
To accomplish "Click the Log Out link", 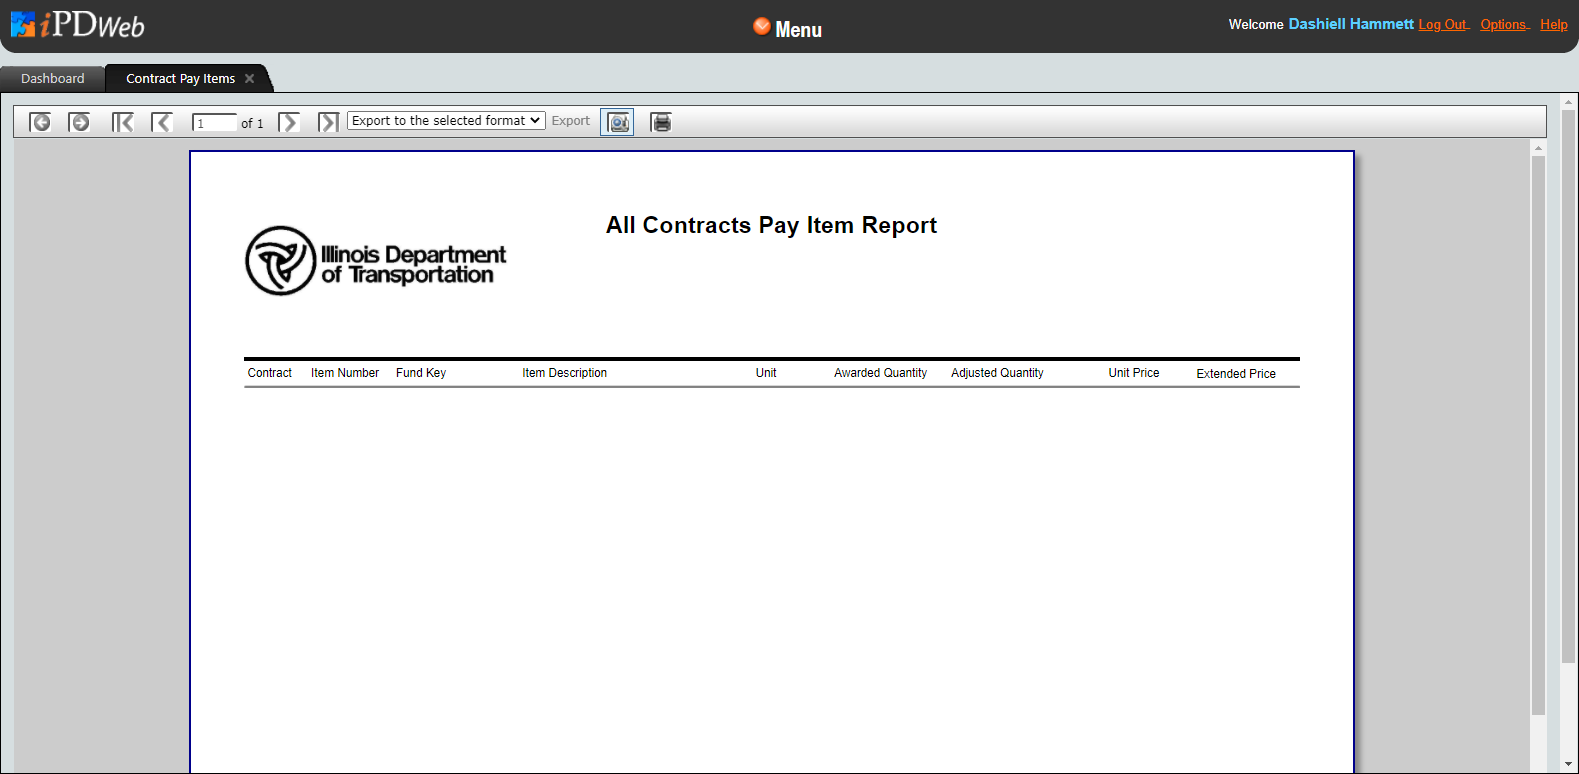I will point(1443,25).
